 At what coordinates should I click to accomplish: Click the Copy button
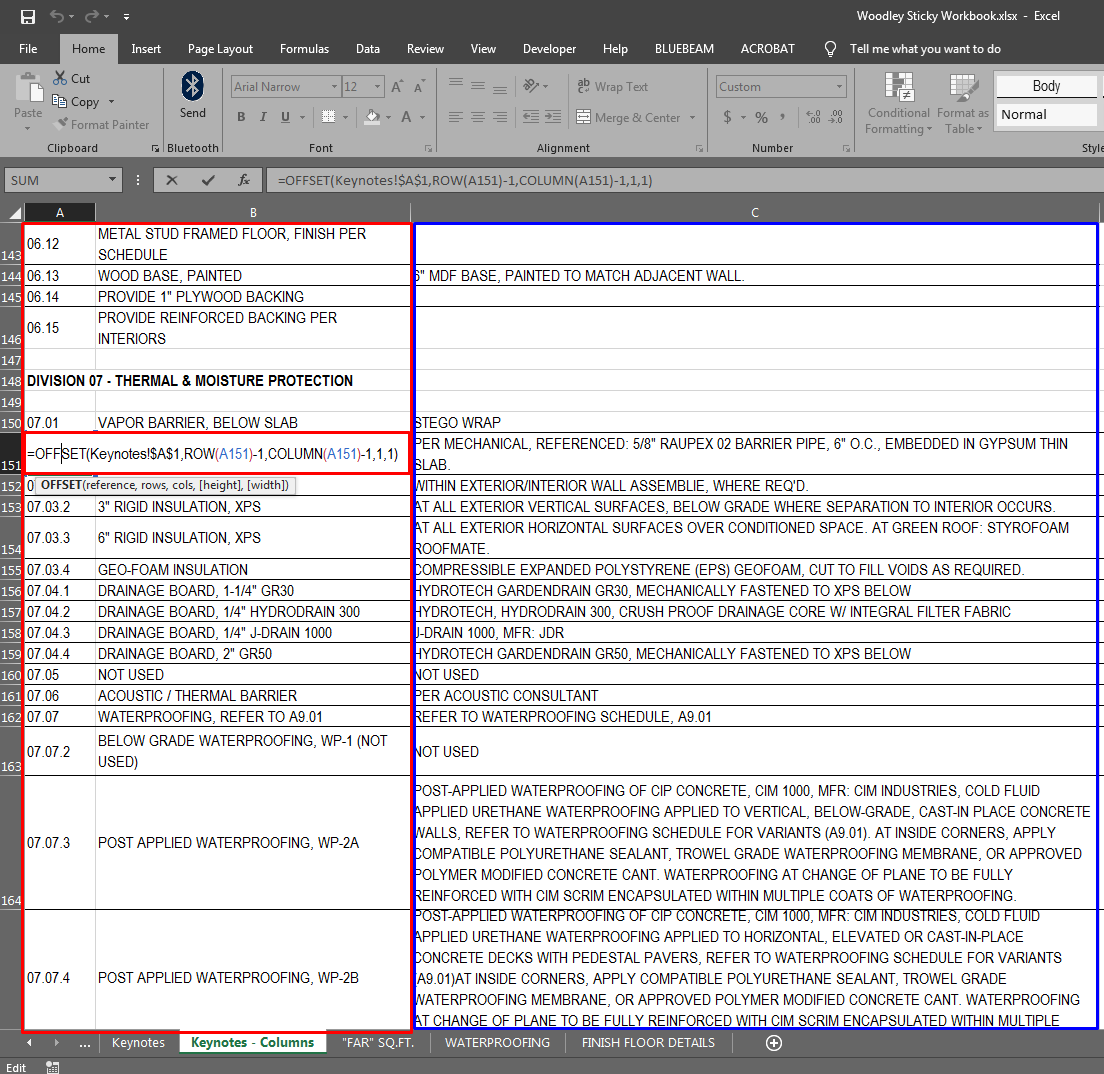coord(76,102)
